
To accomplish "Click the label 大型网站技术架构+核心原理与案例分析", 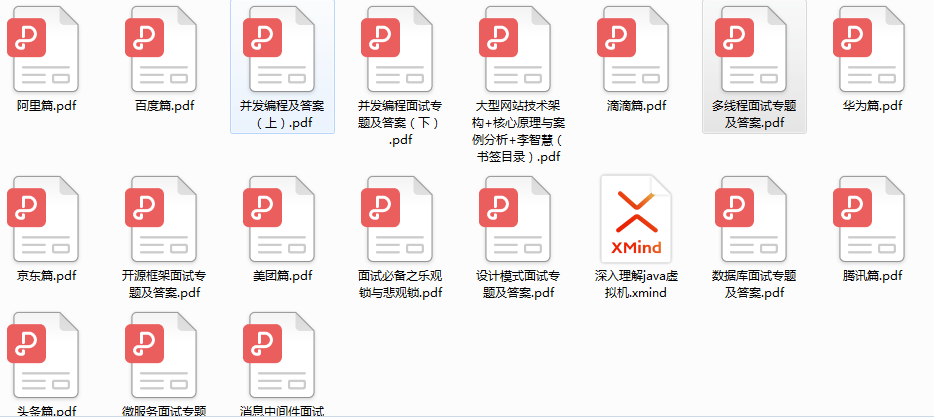I will 518,132.
